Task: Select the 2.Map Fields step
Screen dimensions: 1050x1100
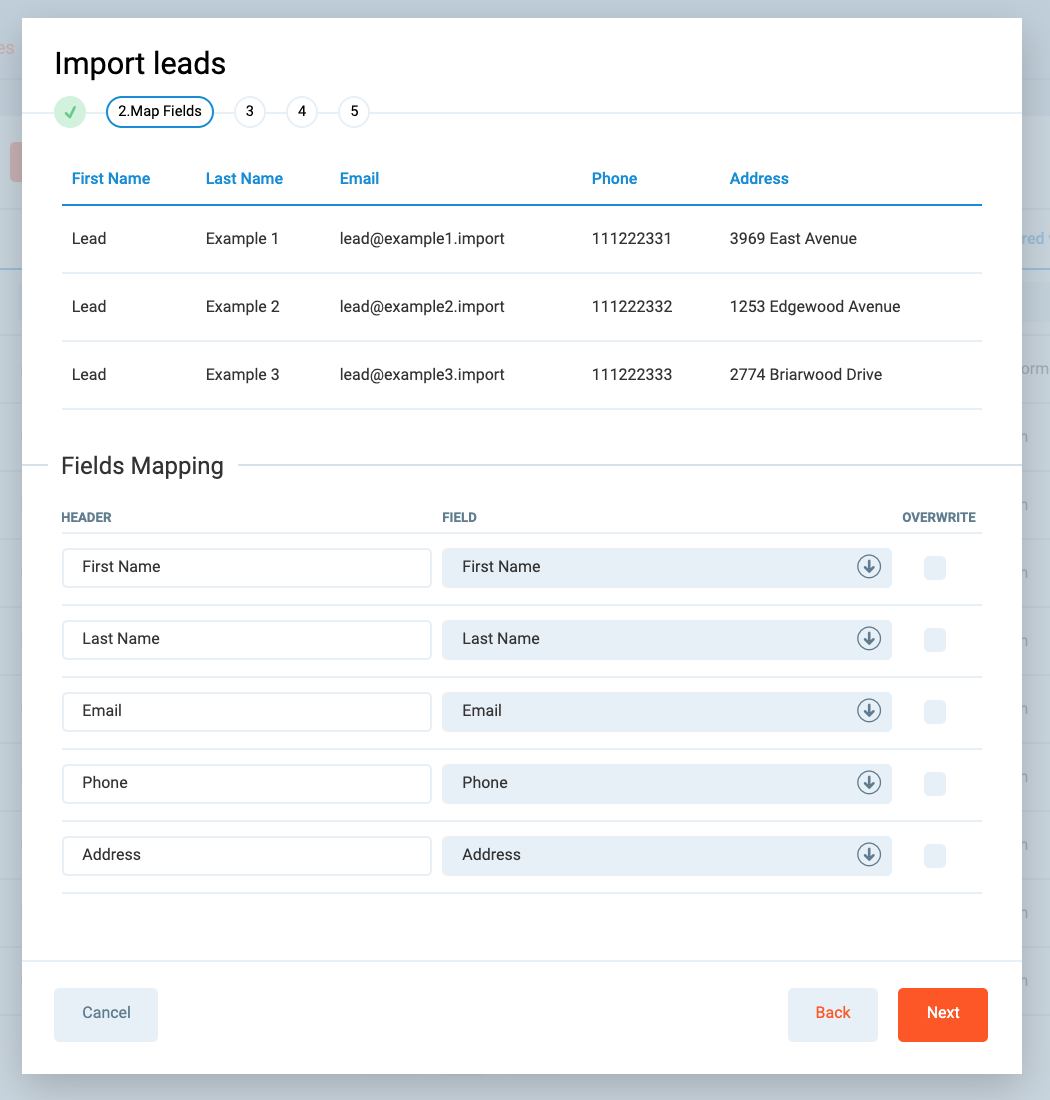Action: pos(160,112)
